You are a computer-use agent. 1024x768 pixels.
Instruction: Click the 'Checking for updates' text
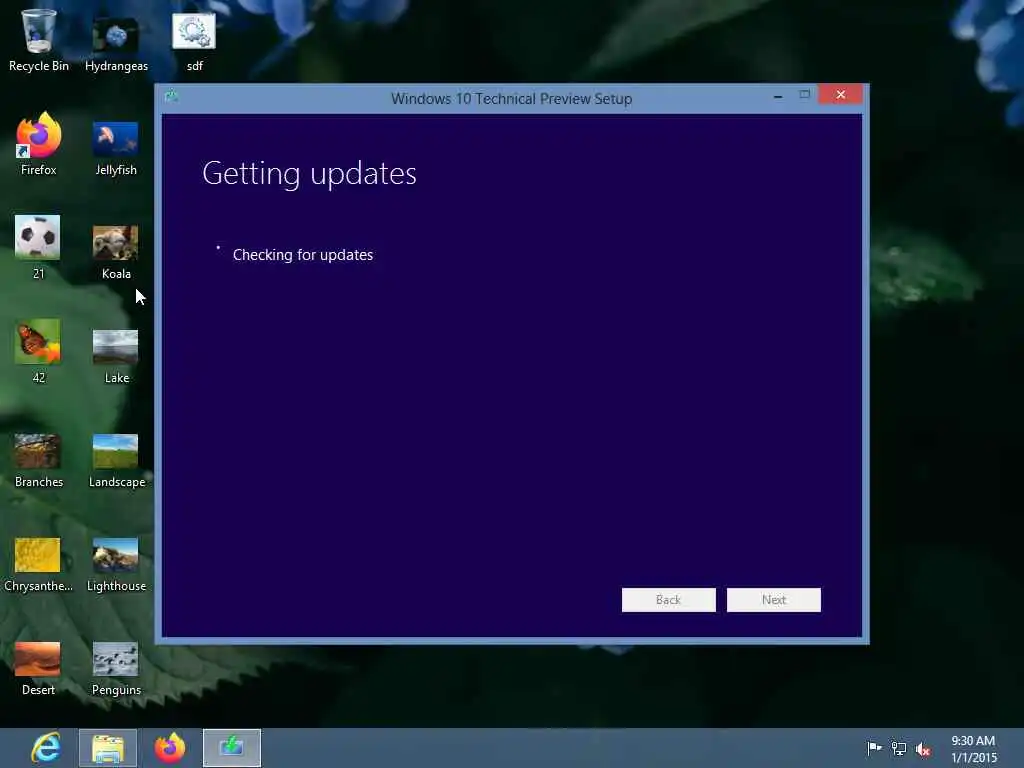click(x=303, y=255)
